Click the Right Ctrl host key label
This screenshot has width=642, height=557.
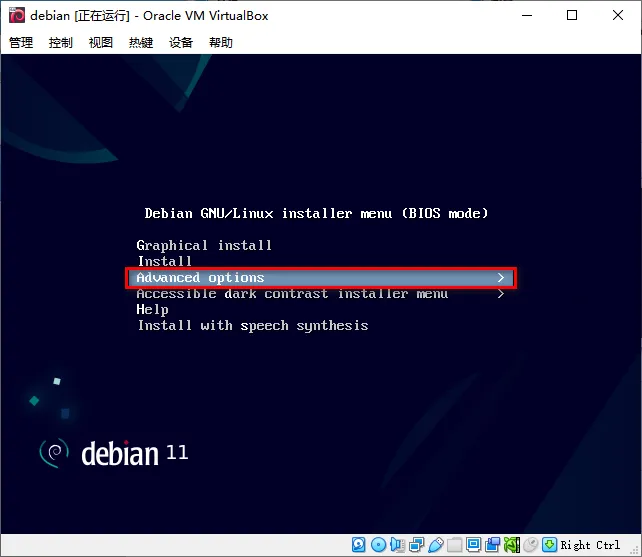590,545
